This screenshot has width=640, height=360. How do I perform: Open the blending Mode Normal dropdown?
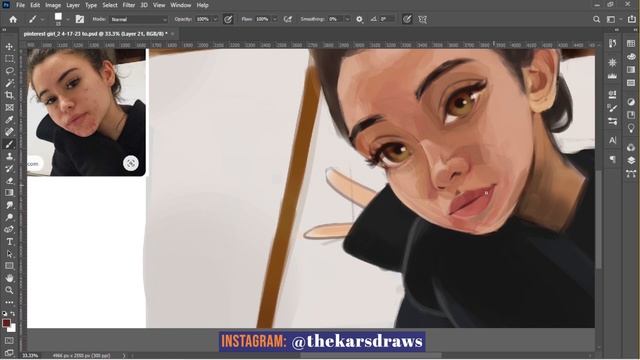(x=139, y=19)
